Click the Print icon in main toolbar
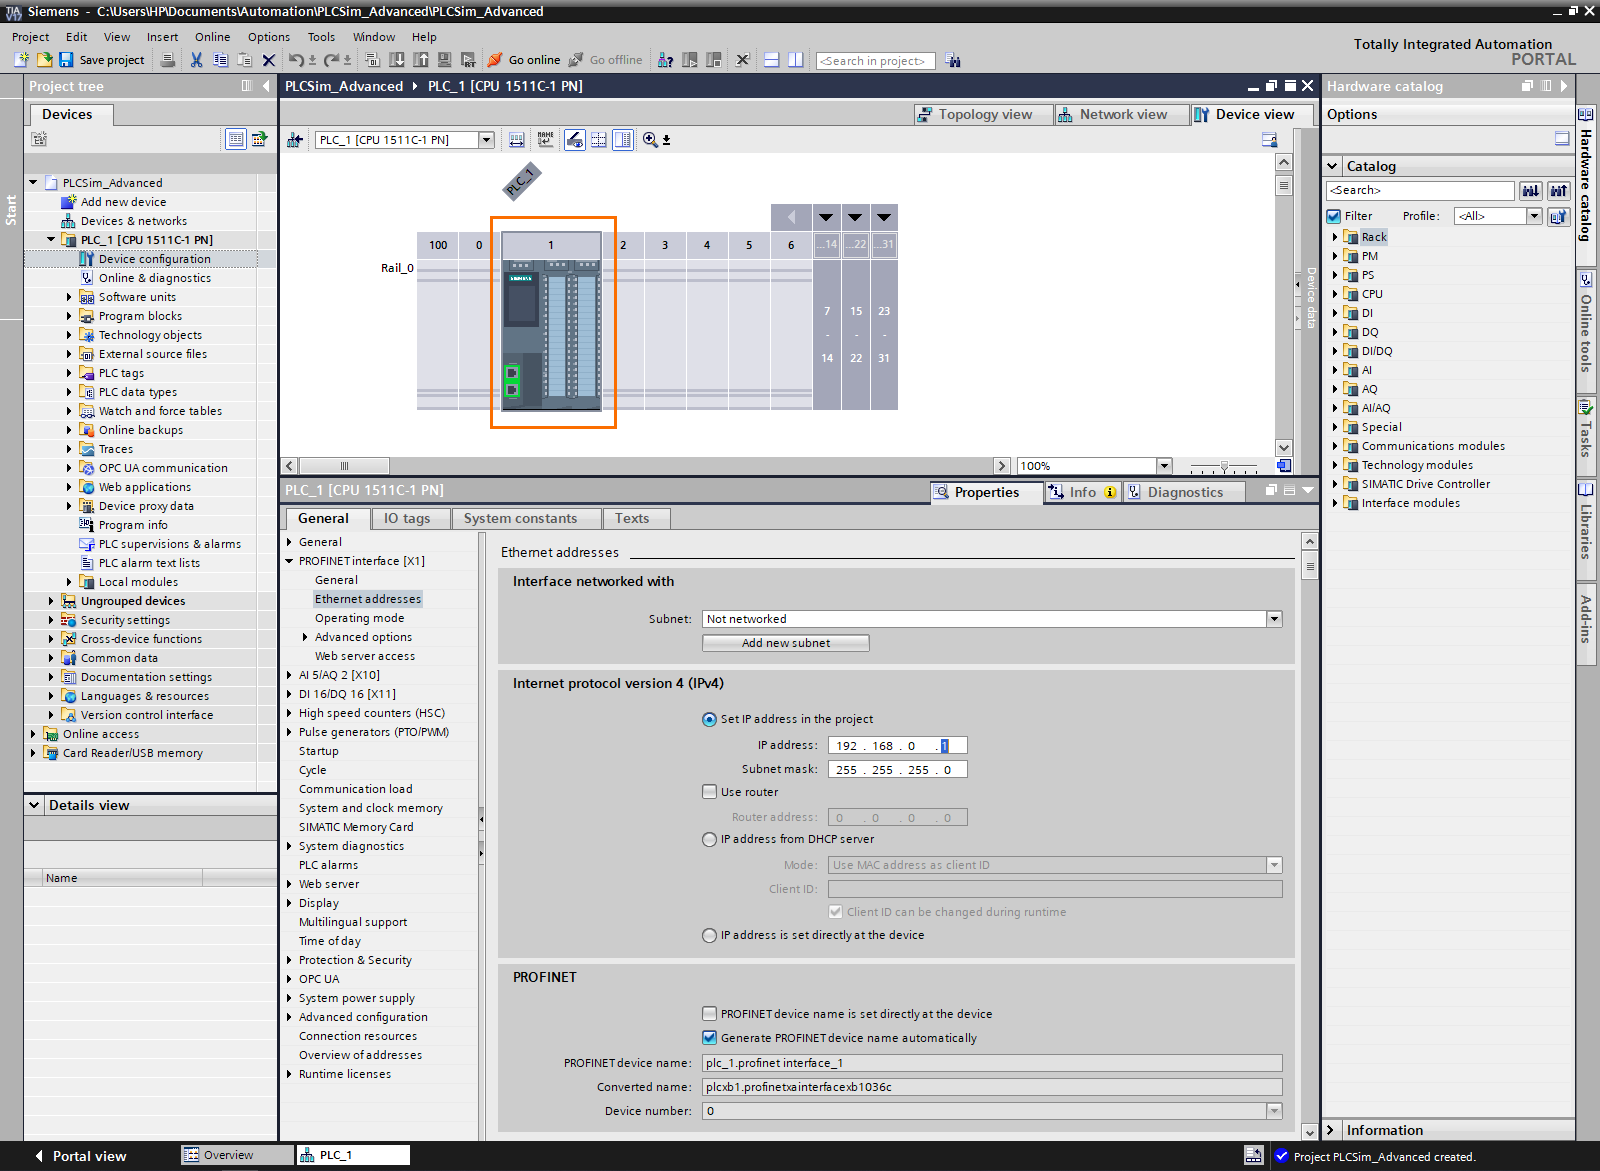 point(168,60)
